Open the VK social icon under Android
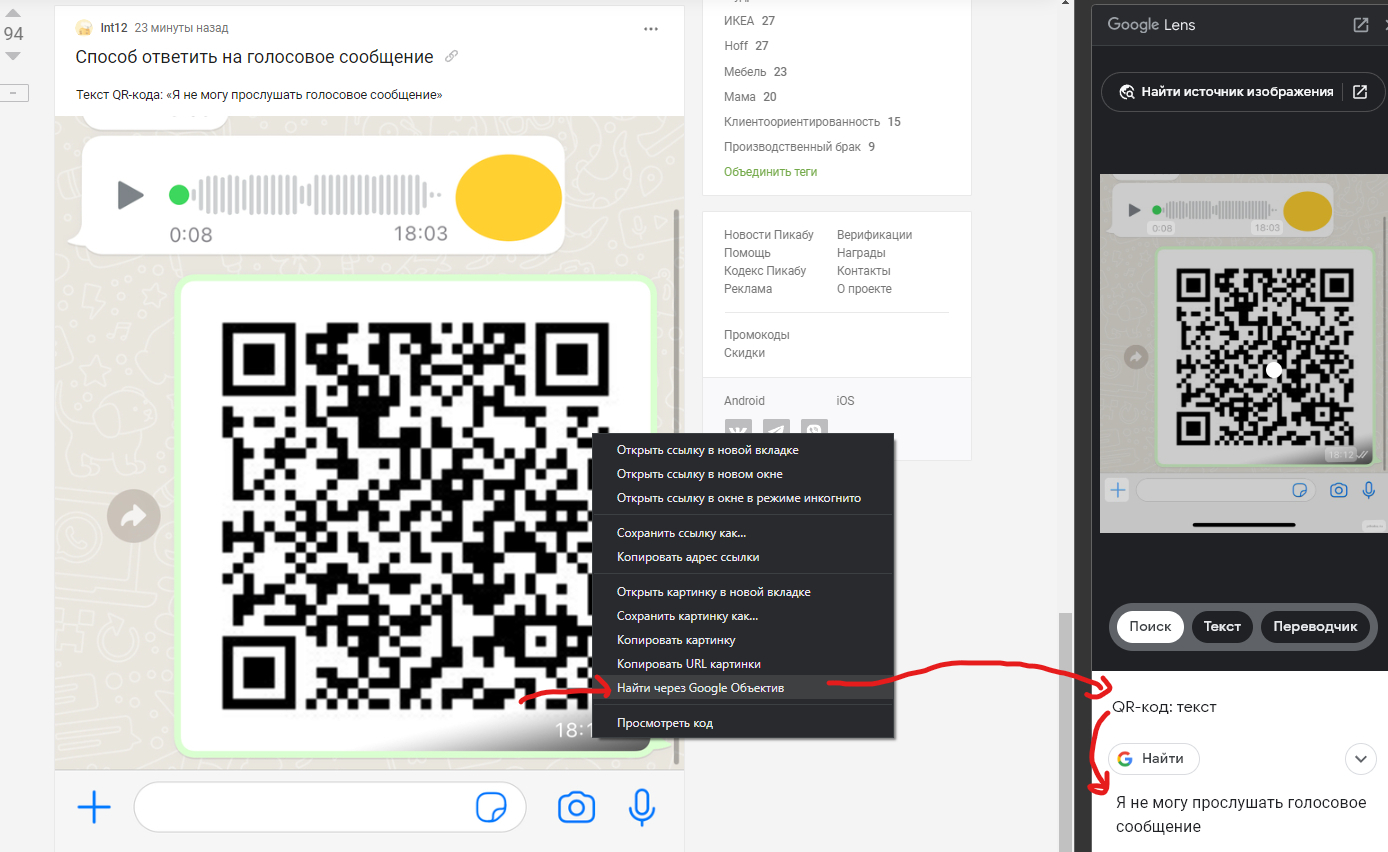 738,428
